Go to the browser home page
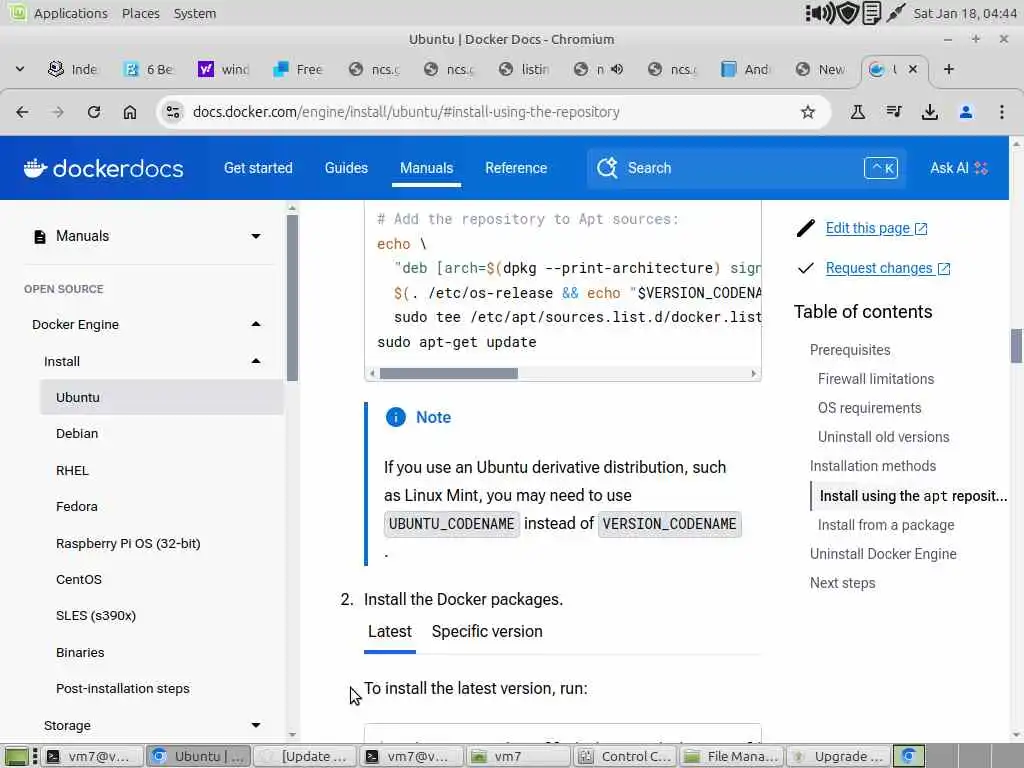Image resolution: width=1024 pixels, height=768 pixels. pyautogui.click(x=130, y=112)
